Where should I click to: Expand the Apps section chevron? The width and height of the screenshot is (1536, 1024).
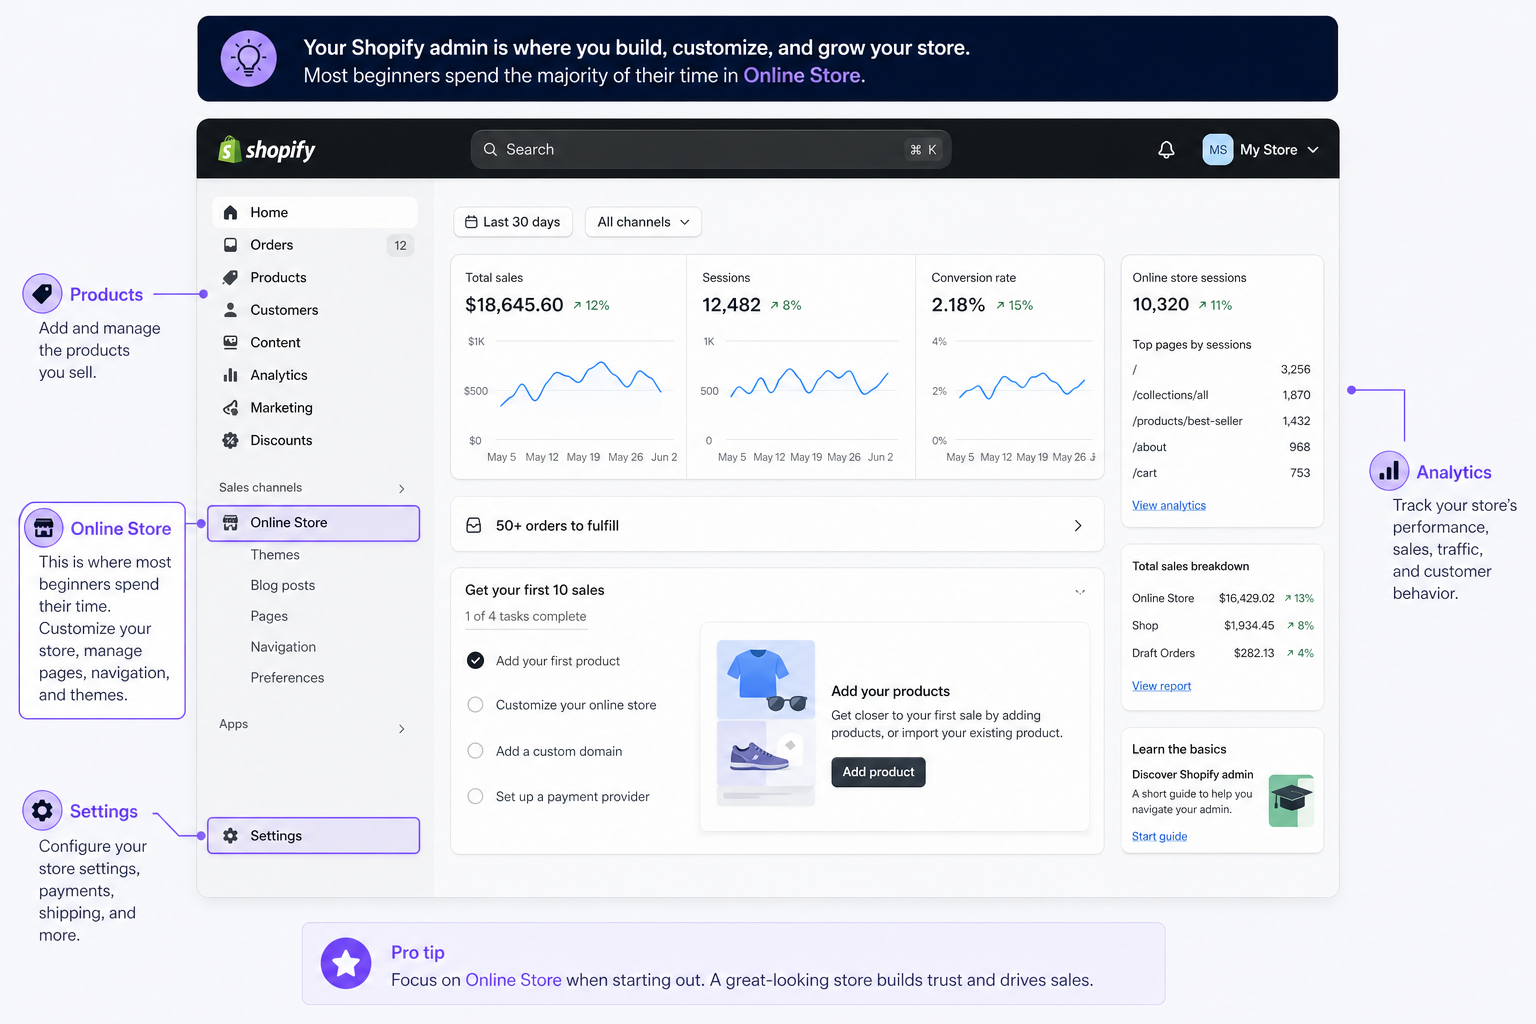pos(402,729)
